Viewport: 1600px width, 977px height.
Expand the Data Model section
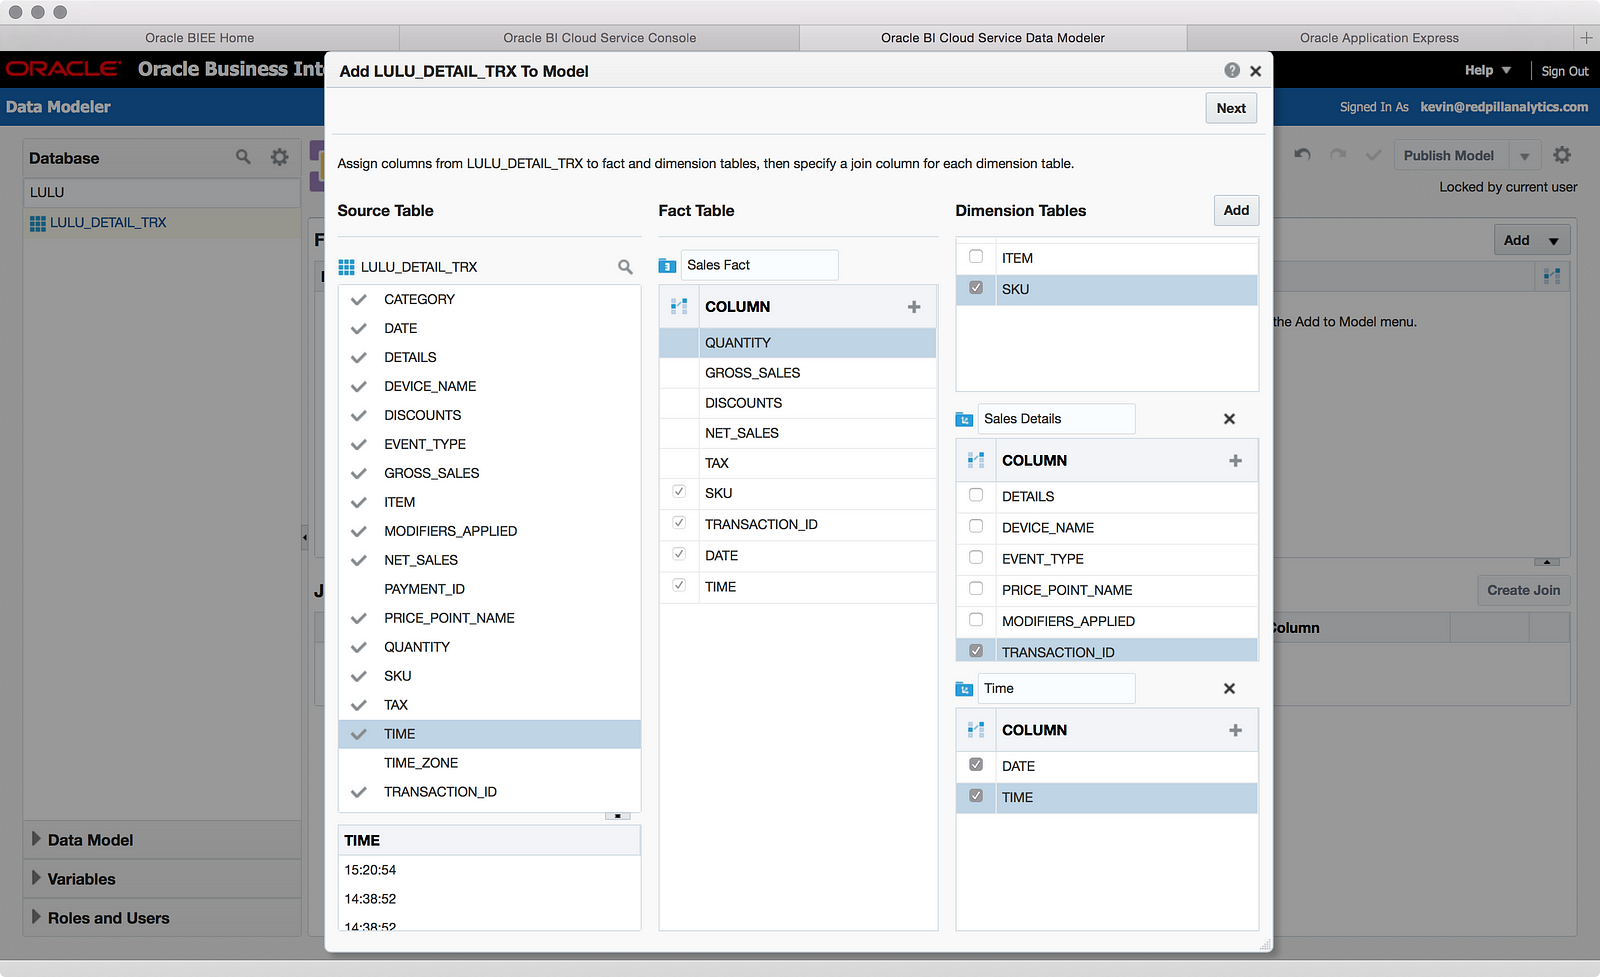point(37,839)
